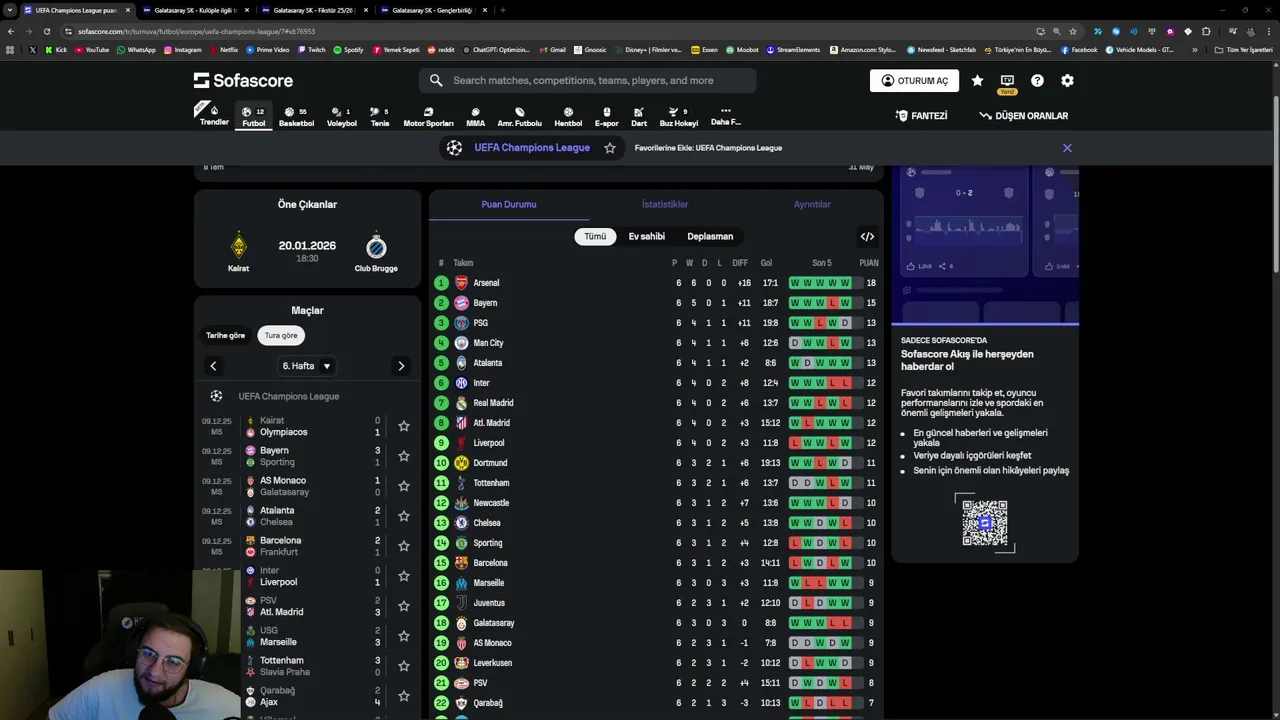
Task: Add UEFA Champions League to favorites star
Action: (610, 148)
